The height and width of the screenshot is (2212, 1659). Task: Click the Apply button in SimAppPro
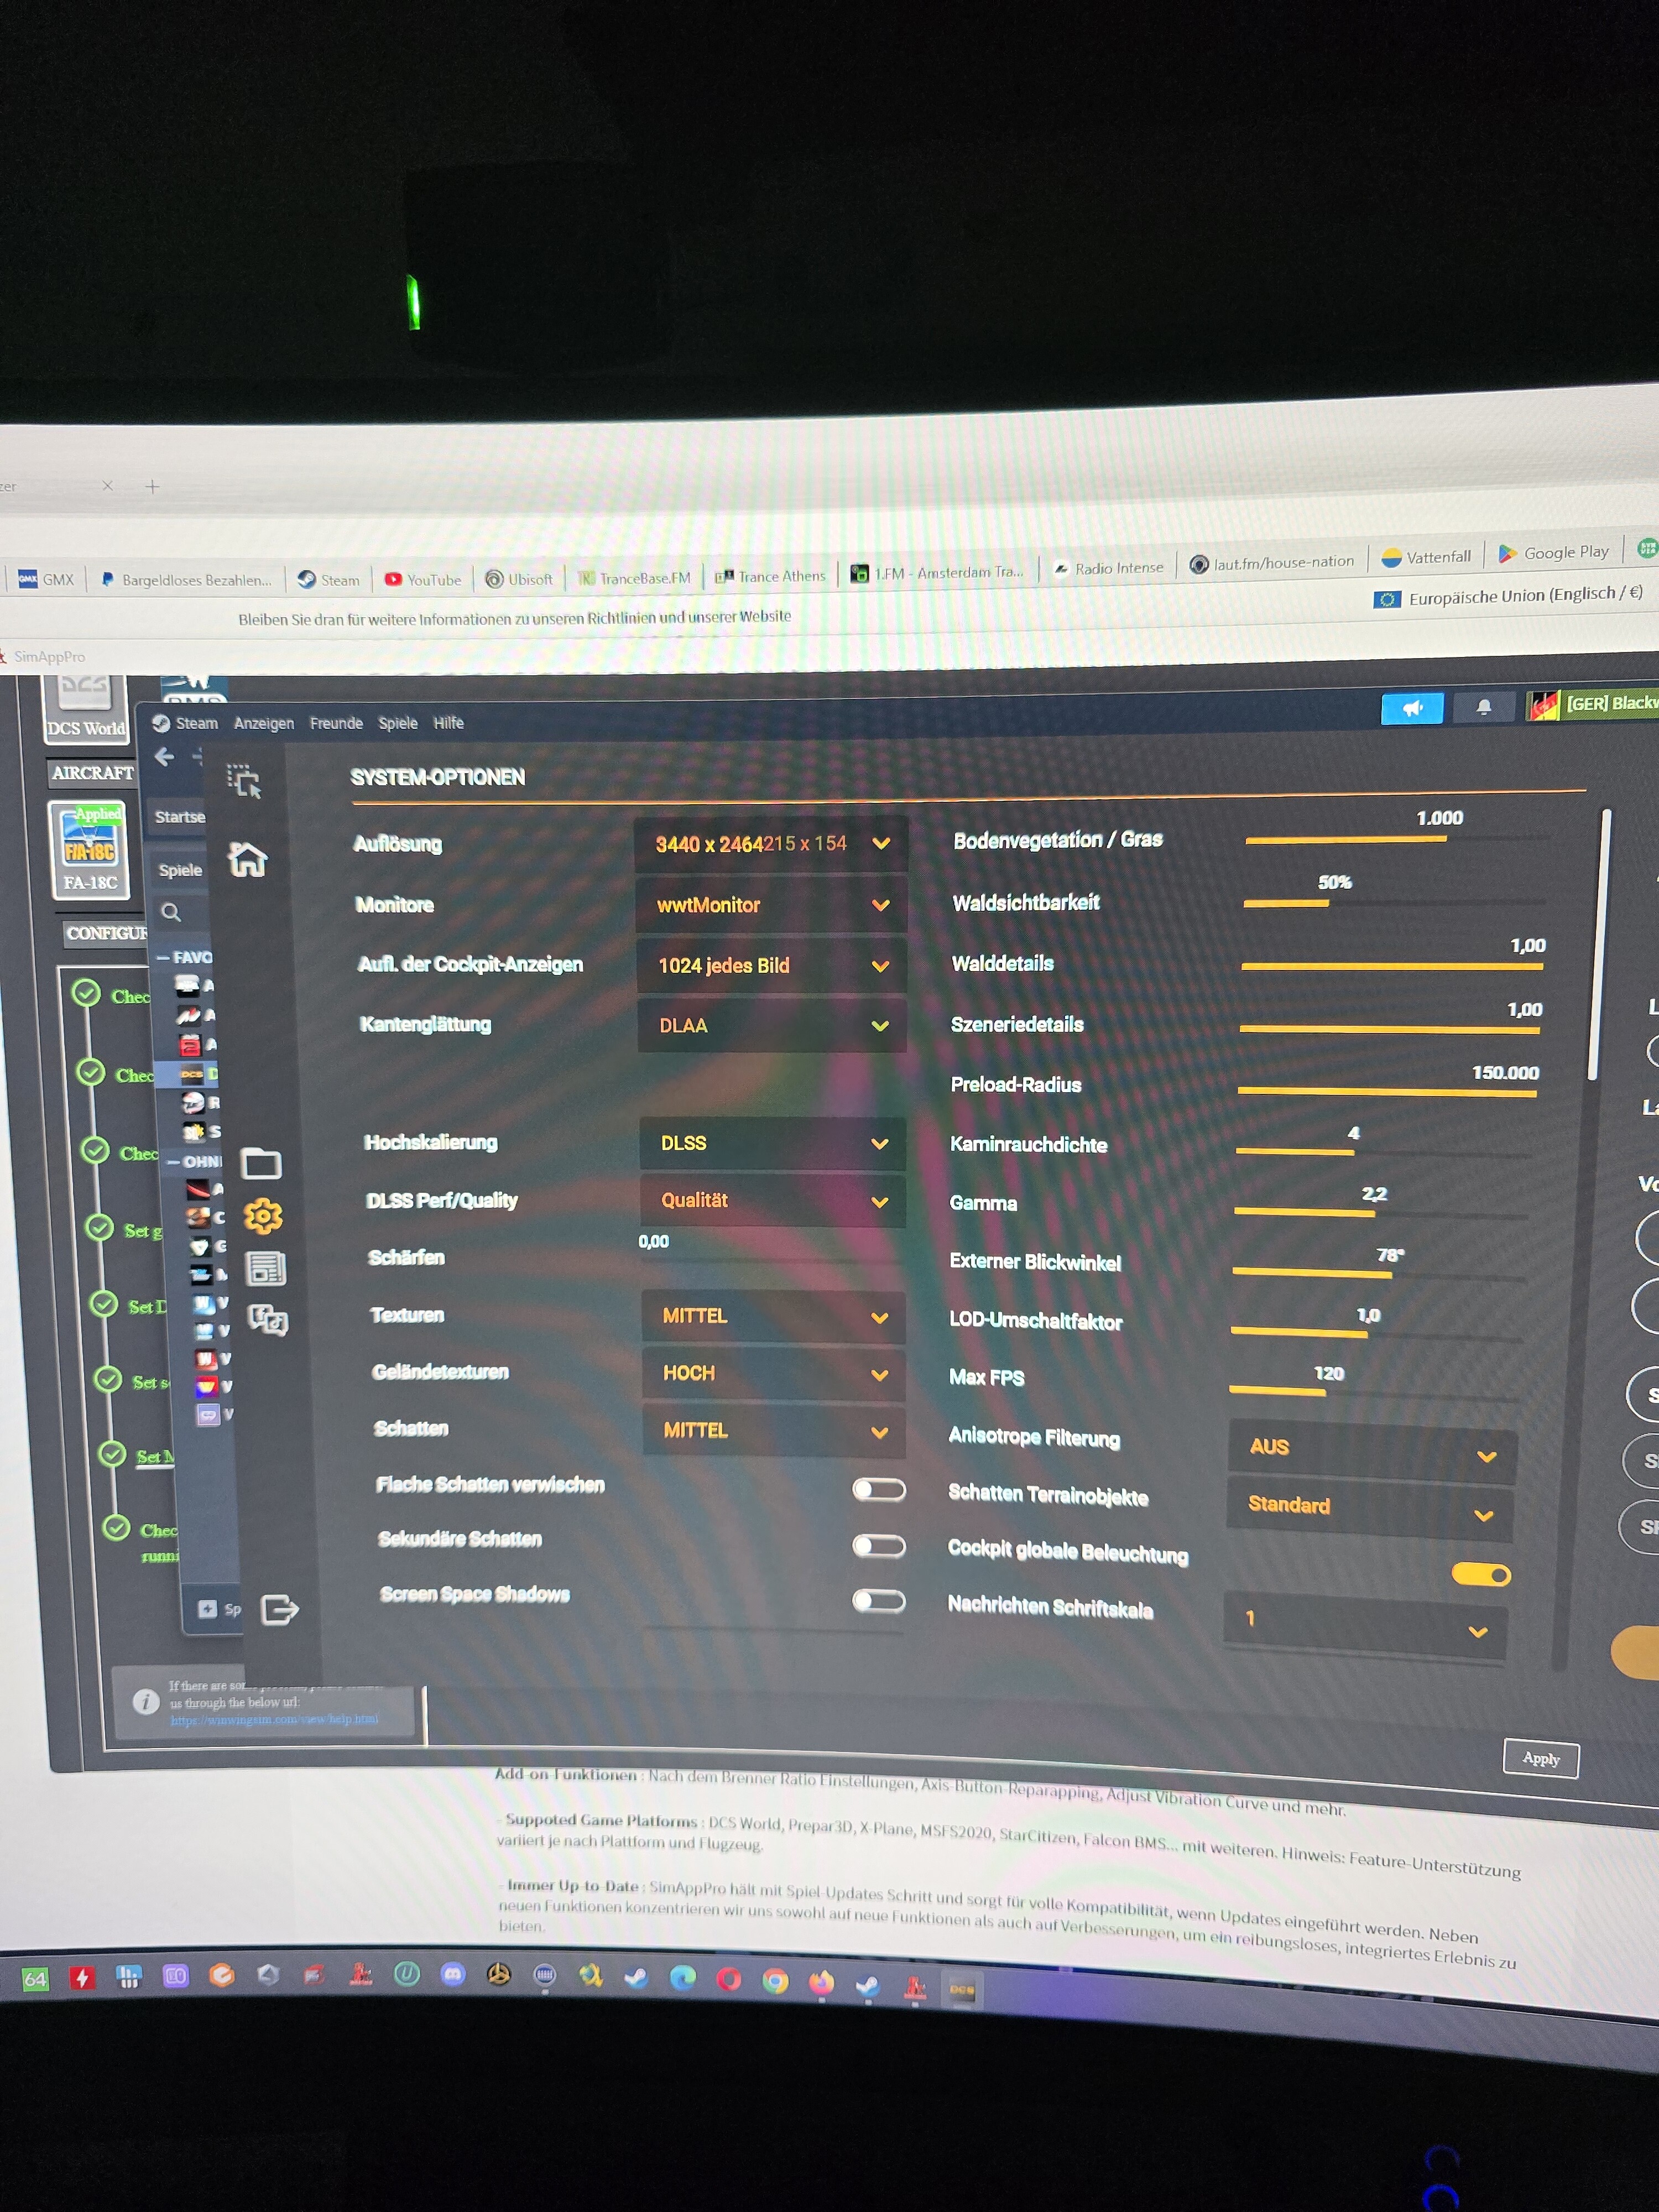click(x=1540, y=1759)
